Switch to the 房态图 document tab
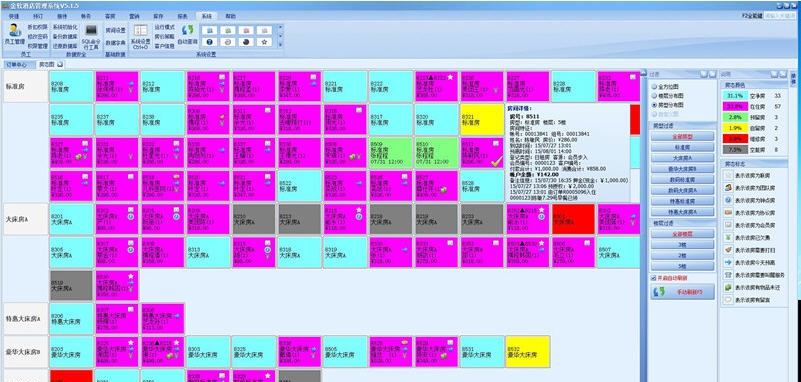Image resolution: width=801 pixels, height=382 pixels. click(x=50, y=65)
